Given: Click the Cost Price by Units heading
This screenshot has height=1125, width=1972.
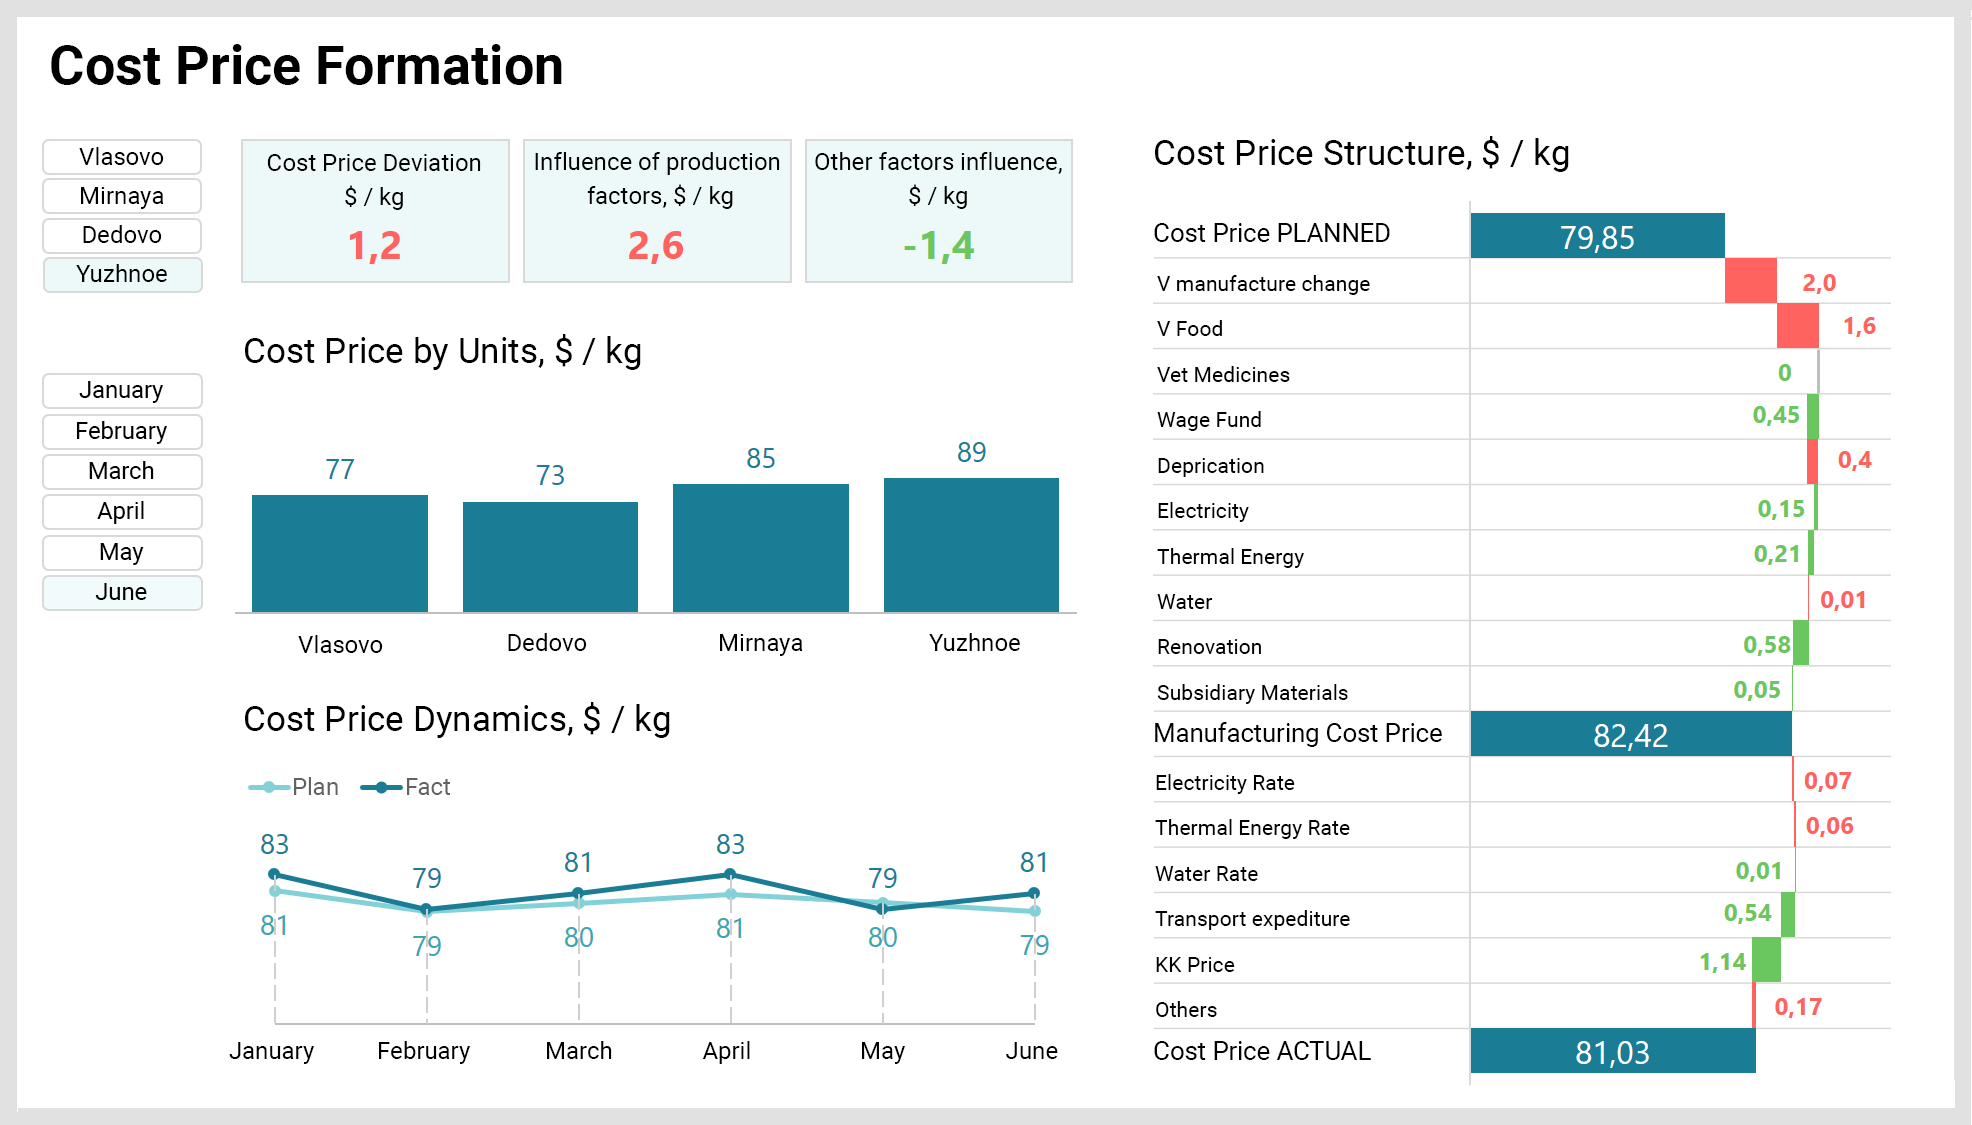Looking at the screenshot, I should (x=442, y=352).
